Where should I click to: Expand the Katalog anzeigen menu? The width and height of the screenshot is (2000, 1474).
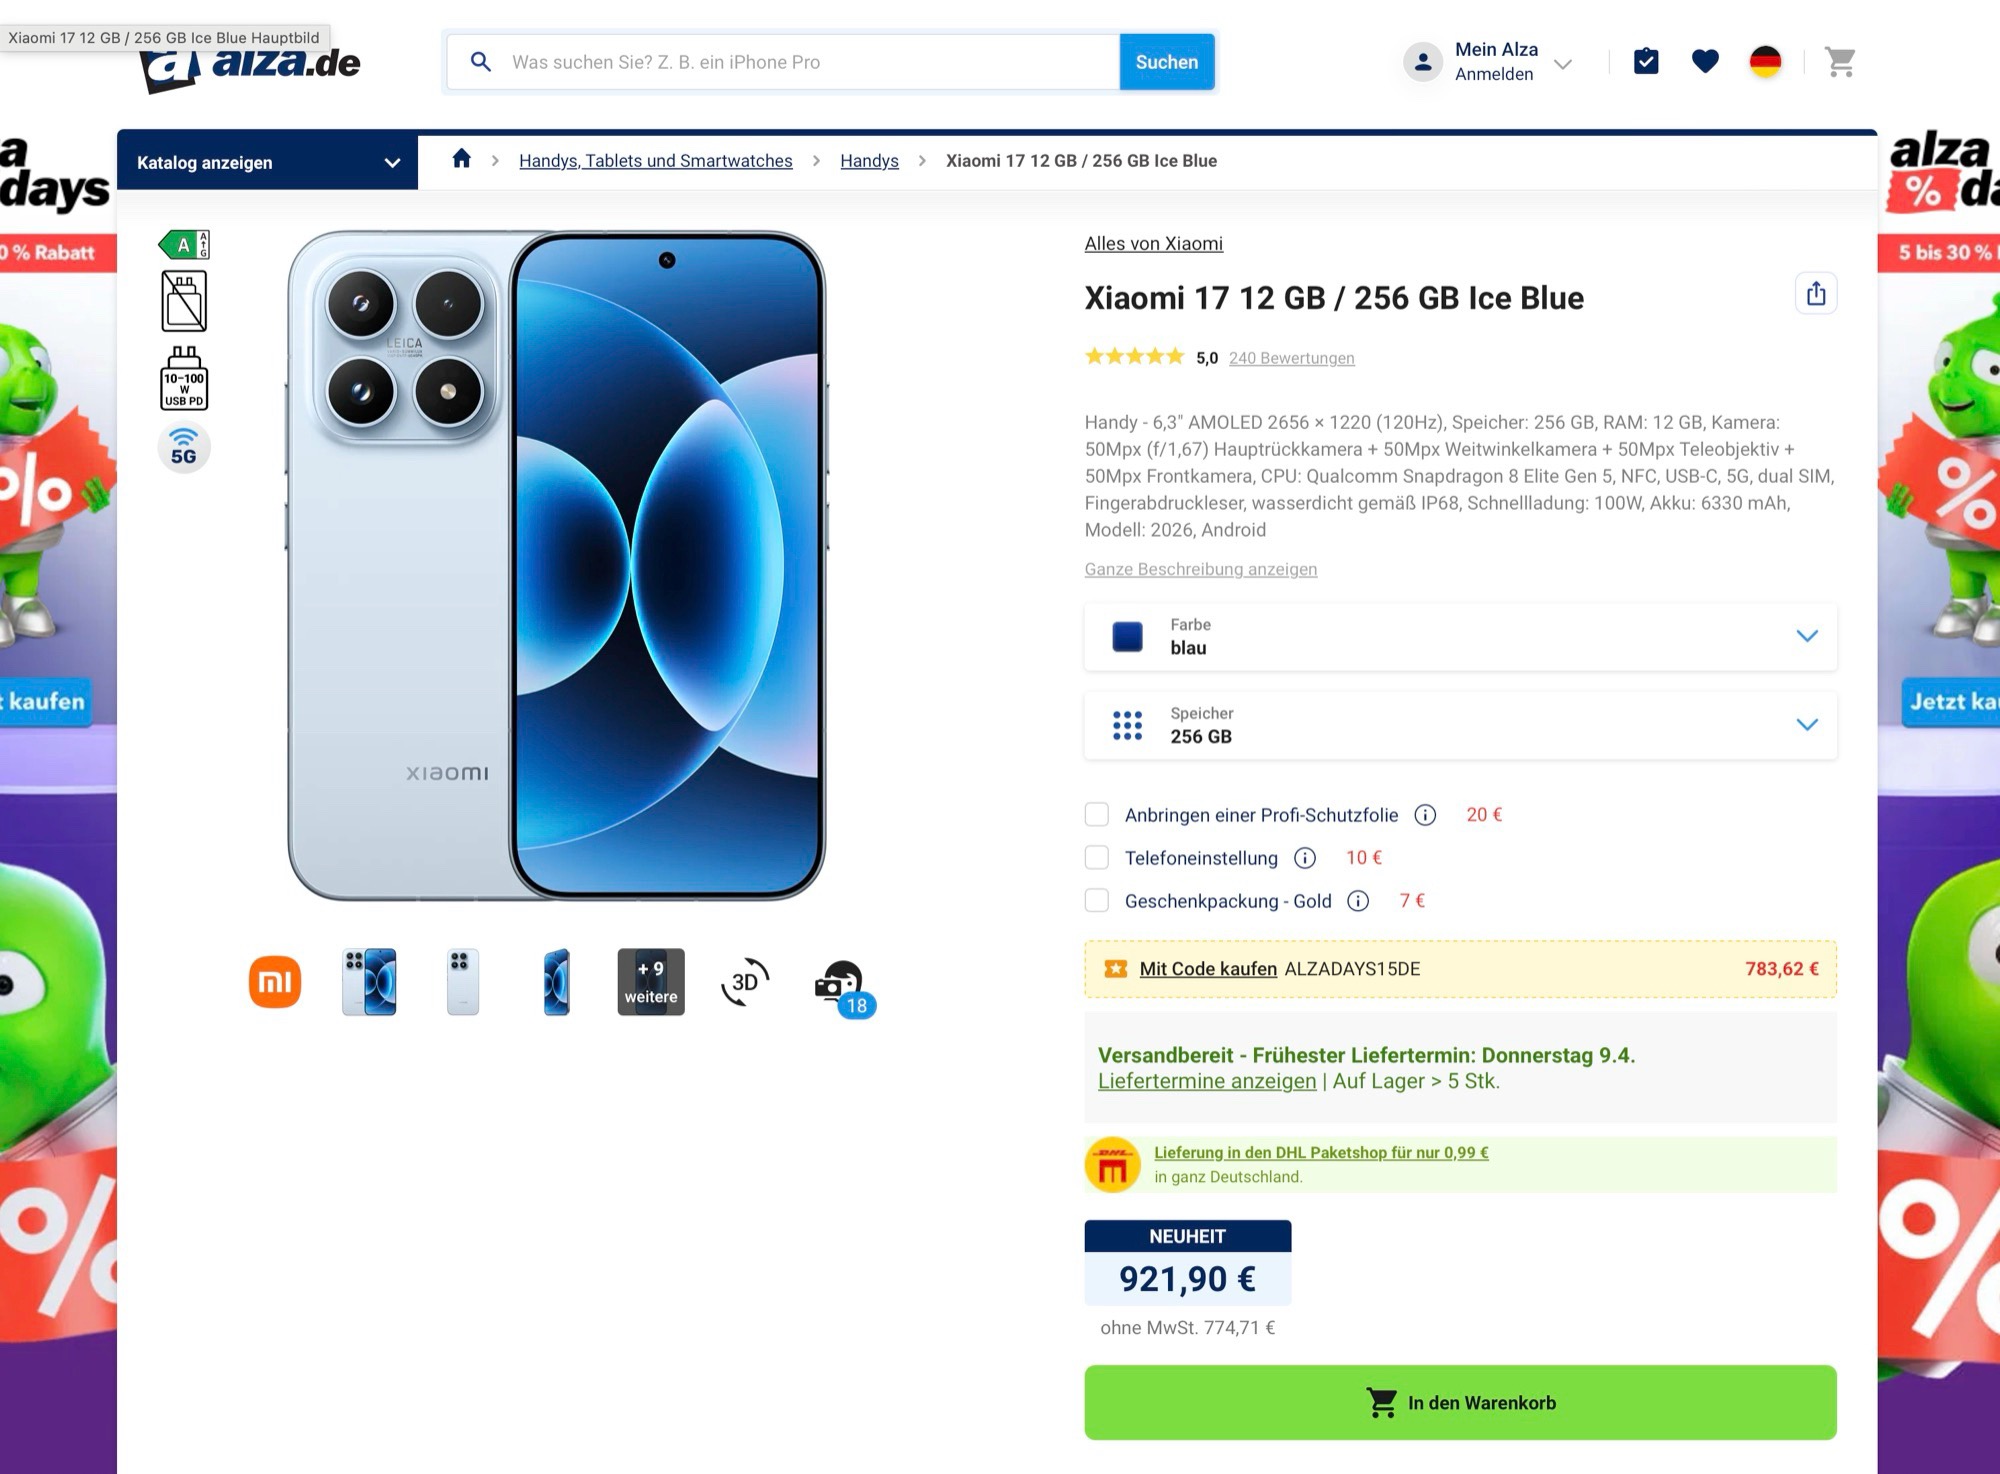click(267, 162)
